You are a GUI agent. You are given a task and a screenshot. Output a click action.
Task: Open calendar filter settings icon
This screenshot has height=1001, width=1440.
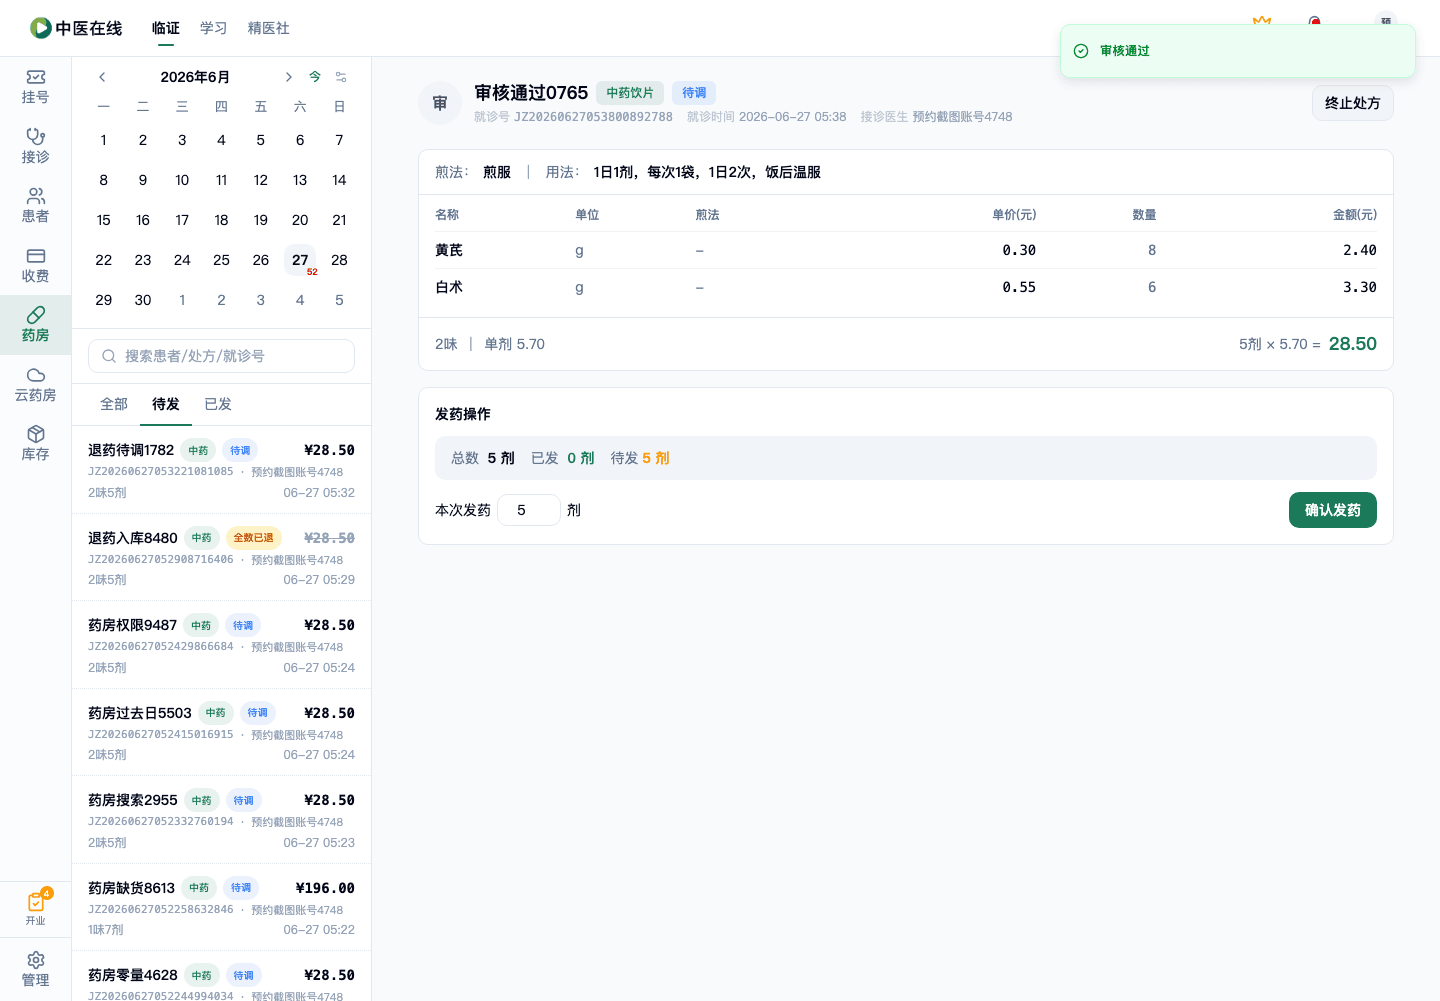[x=341, y=77]
